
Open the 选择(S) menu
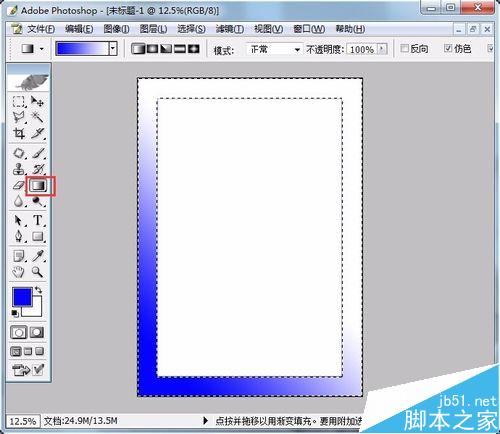point(191,29)
